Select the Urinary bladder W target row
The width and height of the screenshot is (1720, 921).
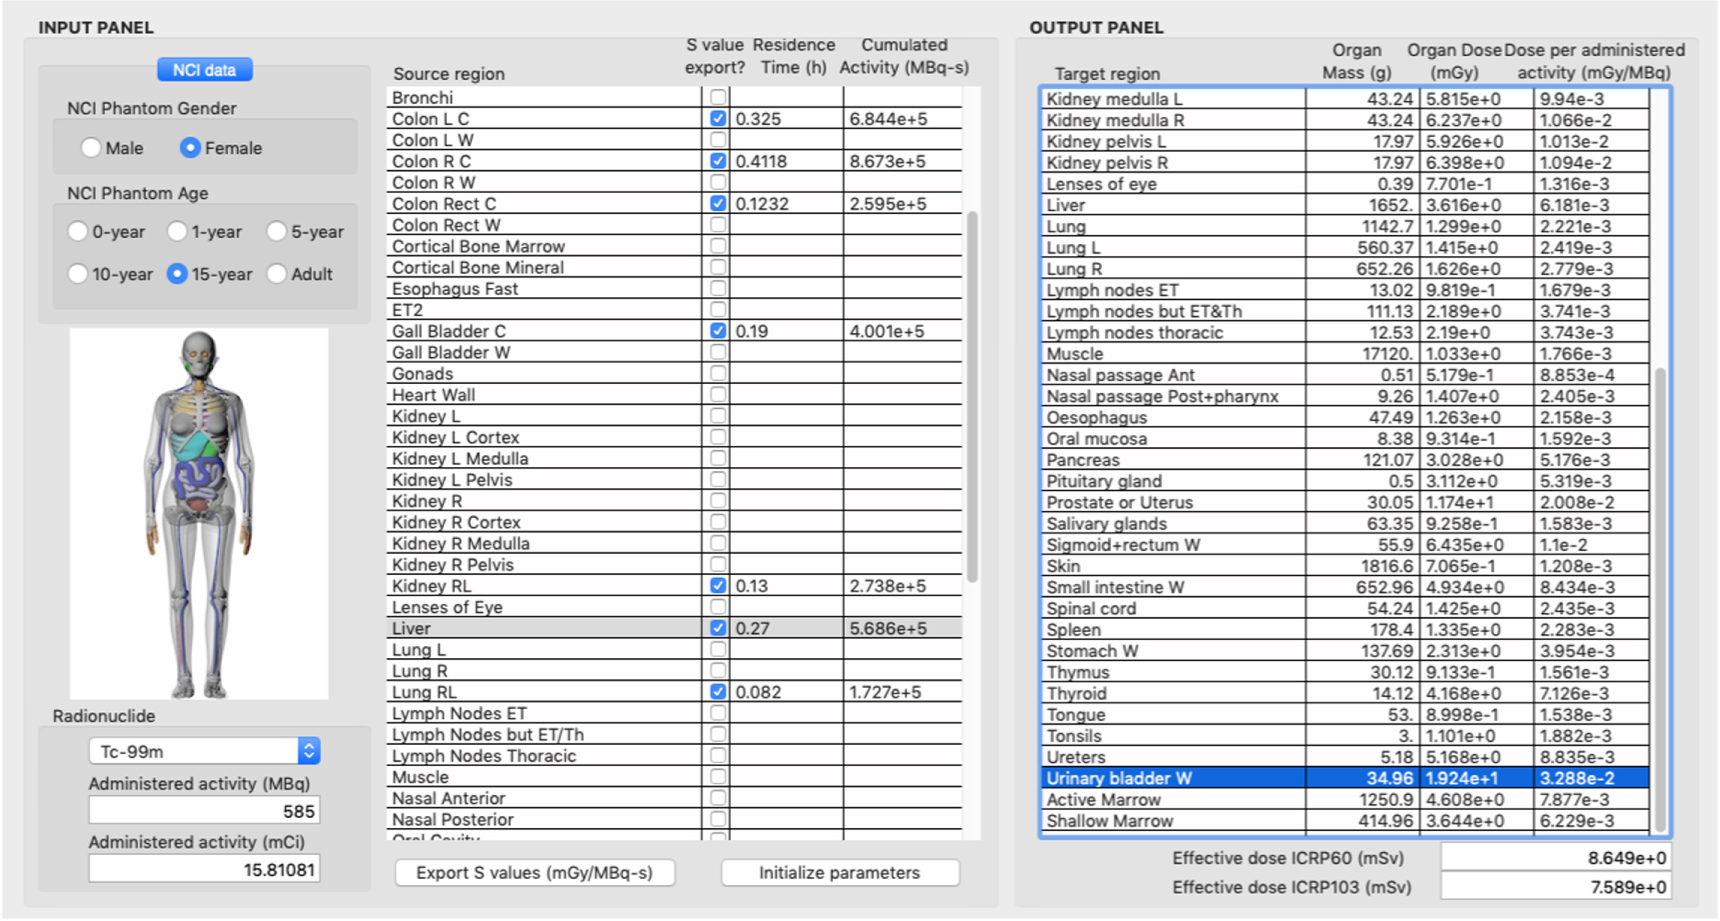point(1344,778)
